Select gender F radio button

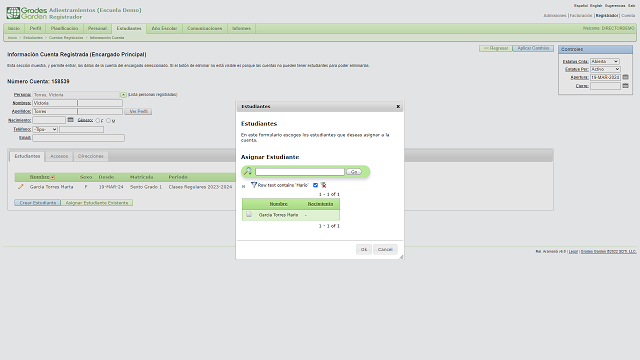click(x=98, y=120)
